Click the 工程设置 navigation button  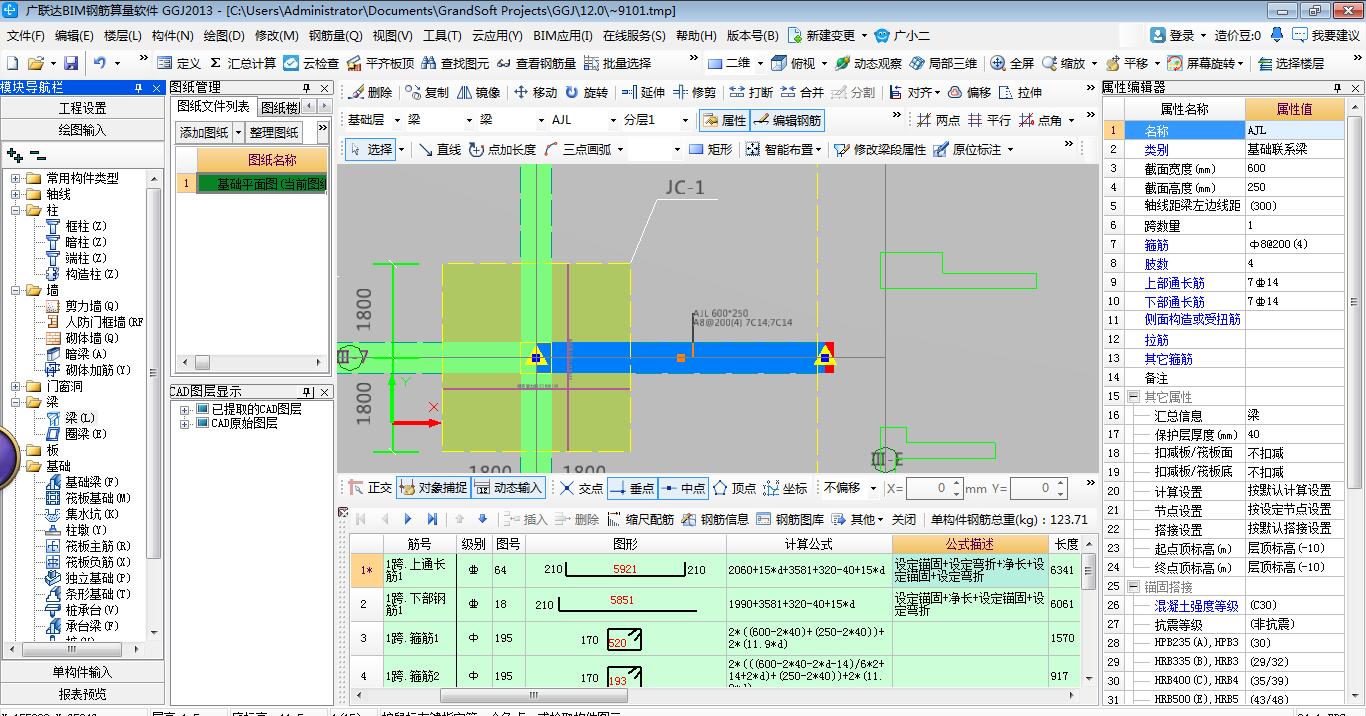83,108
